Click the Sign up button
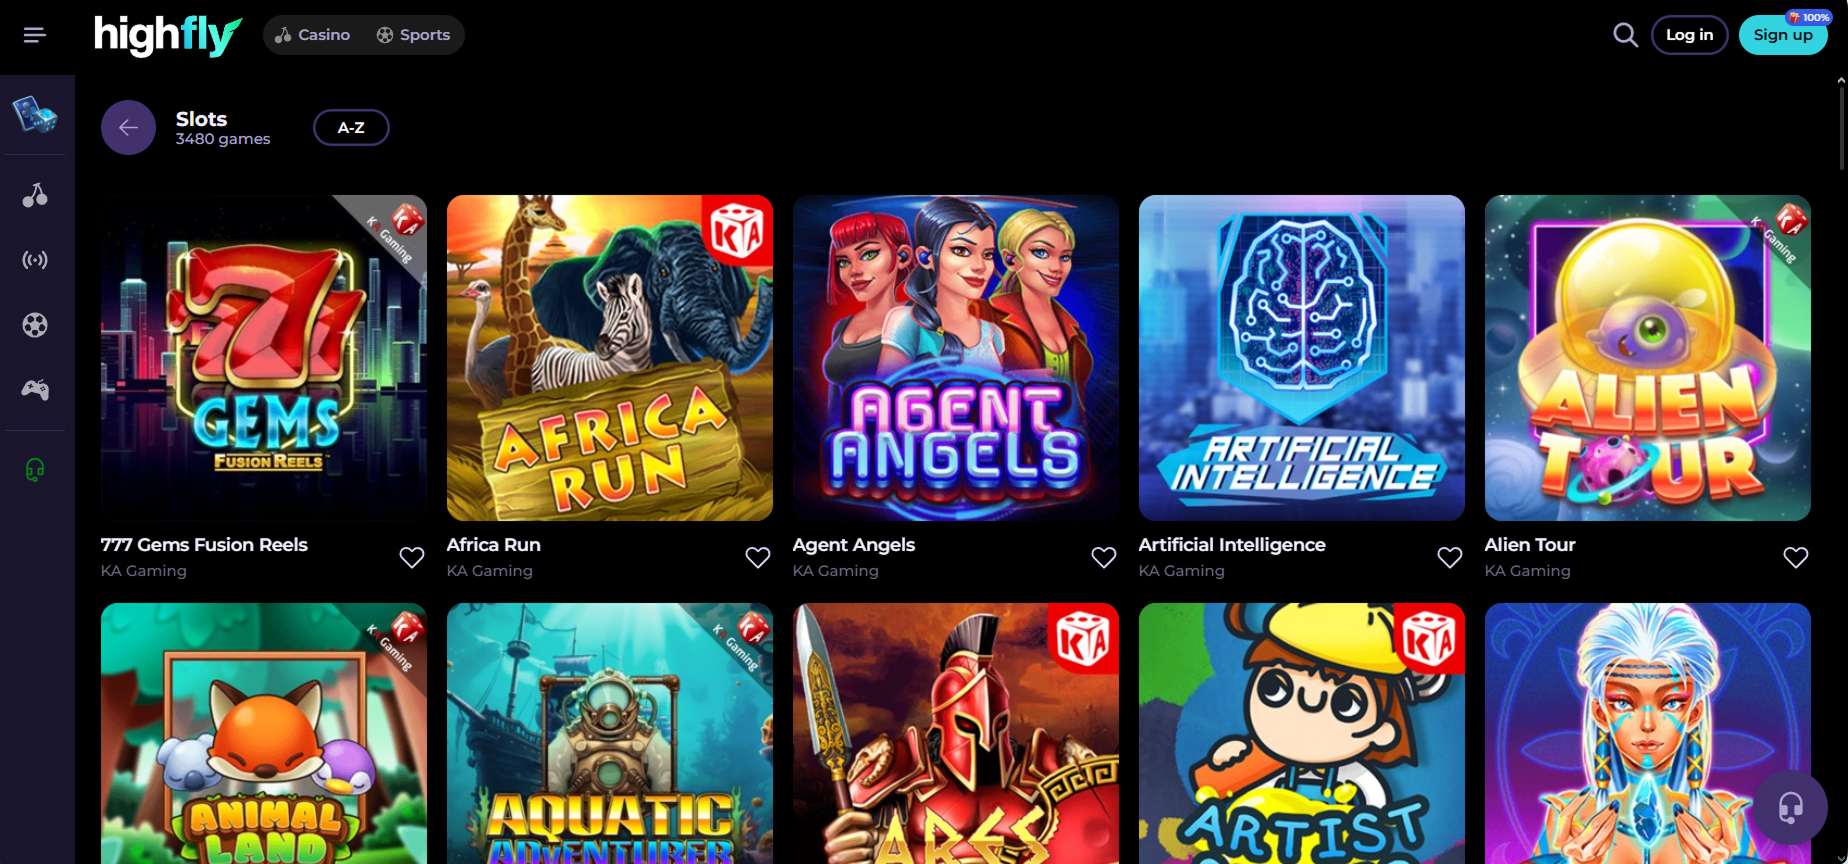The image size is (1848, 864). pos(1783,35)
